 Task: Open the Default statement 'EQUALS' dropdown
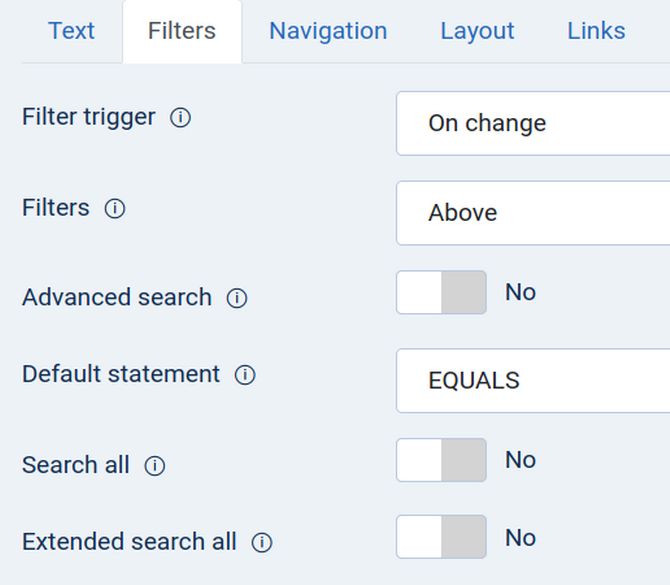point(533,381)
